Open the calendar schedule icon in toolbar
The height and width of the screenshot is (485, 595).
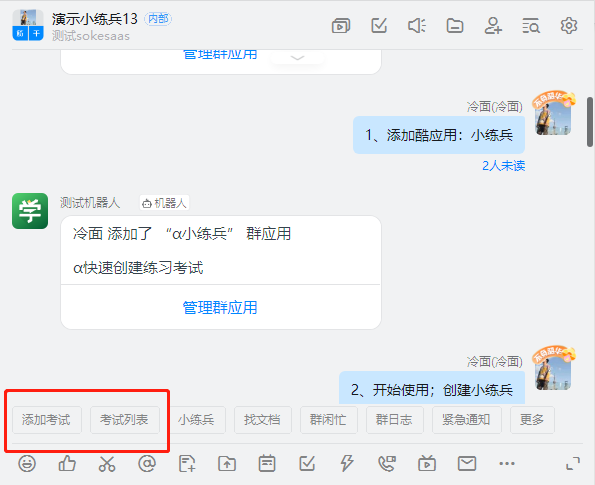267,463
